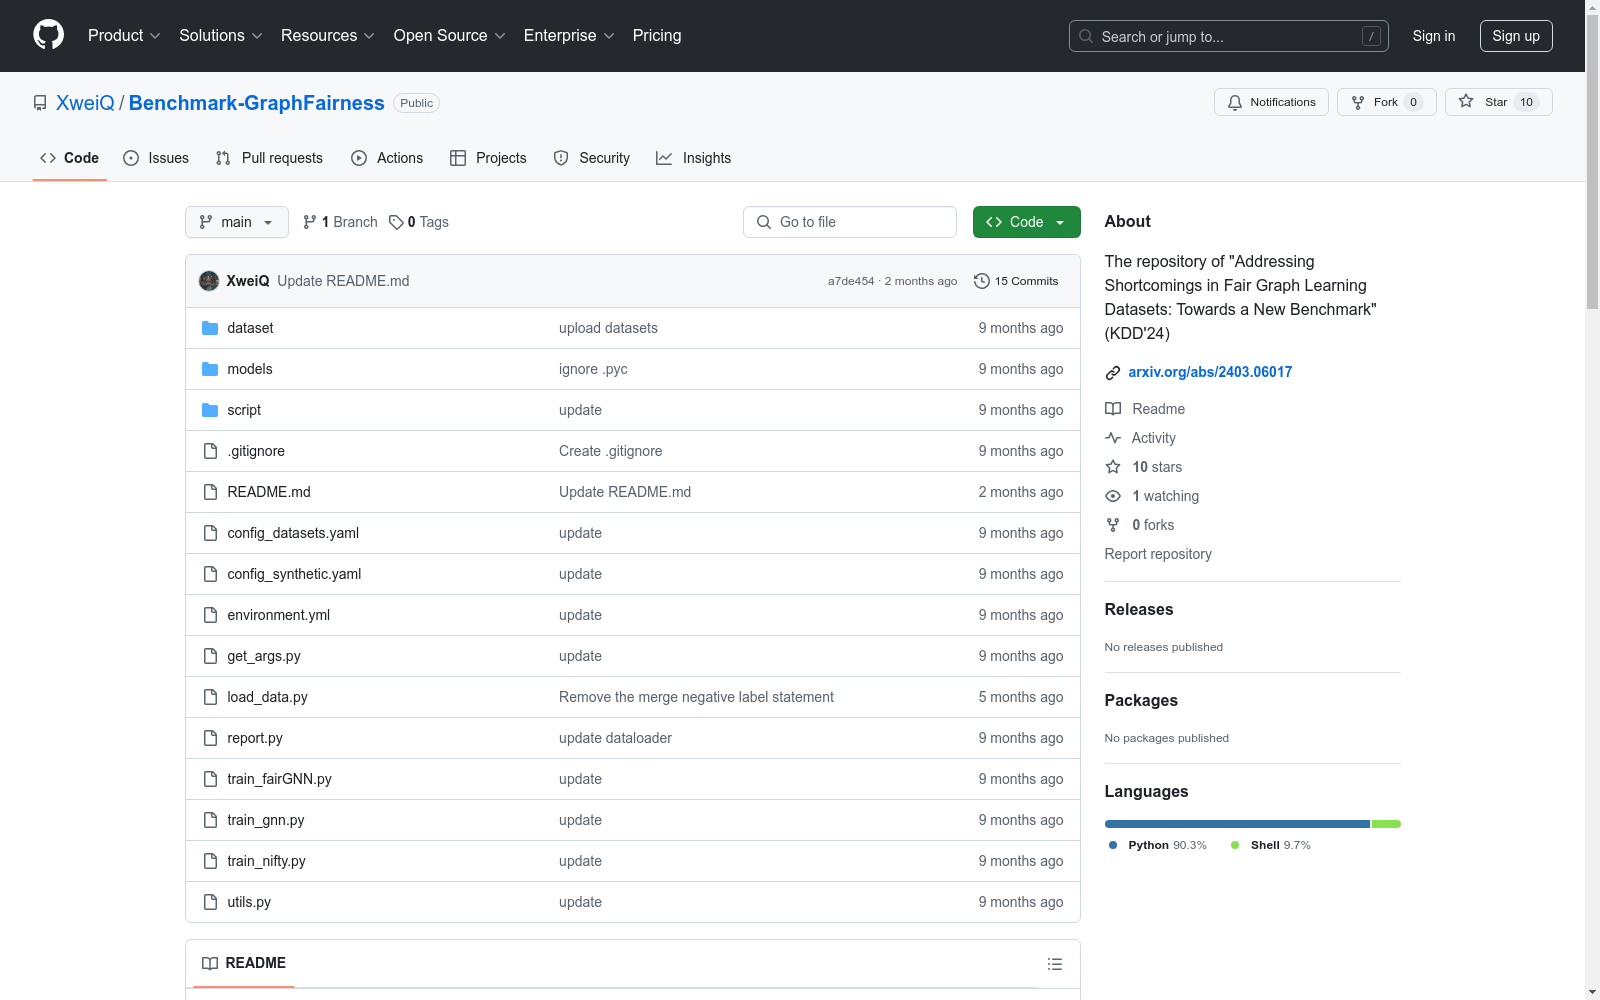Click the dataset folder icon

[210, 328]
